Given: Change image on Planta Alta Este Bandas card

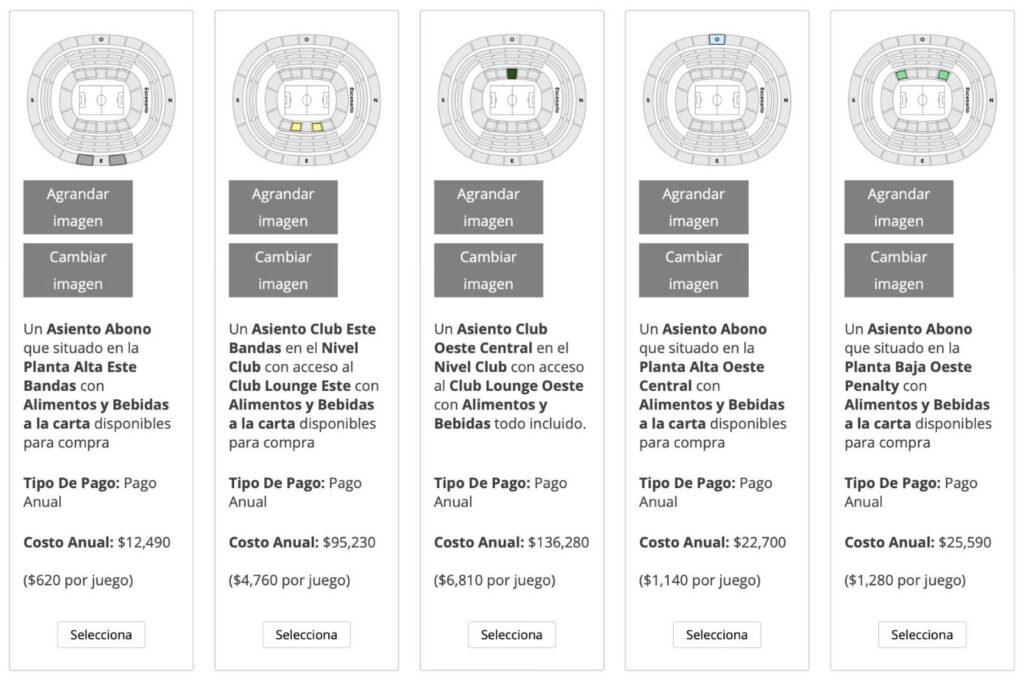Looking at the screenshot, I should click(x=78, y=270).
